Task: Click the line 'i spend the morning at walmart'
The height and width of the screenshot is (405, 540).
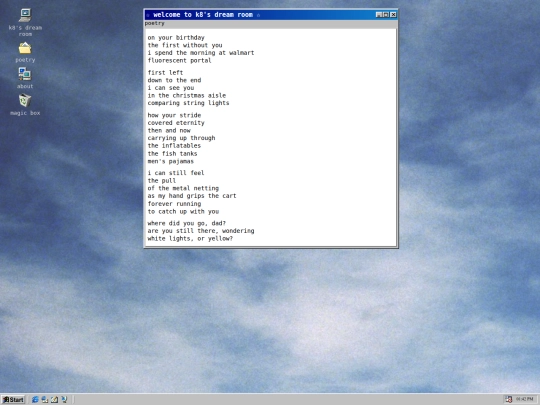Action: [201, 53]
